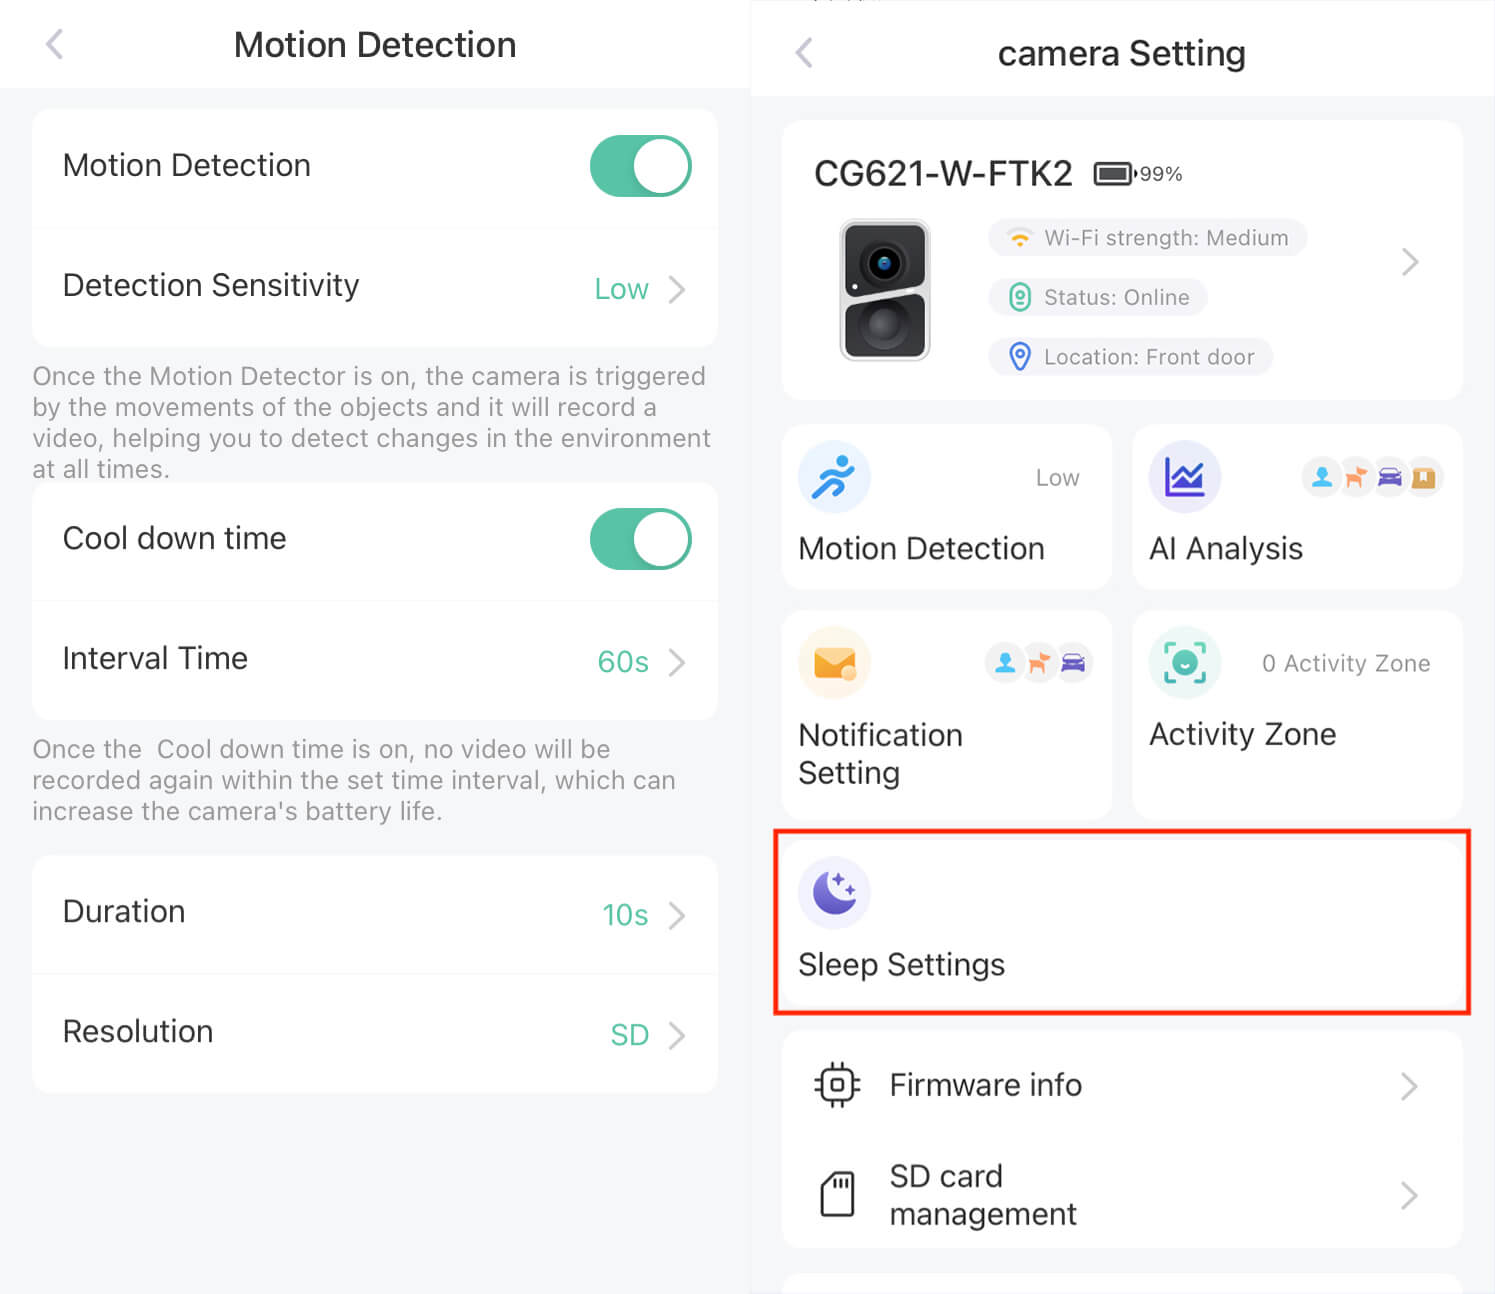
Task: Open SD card management row
Action: [x=1120, y=1194]
